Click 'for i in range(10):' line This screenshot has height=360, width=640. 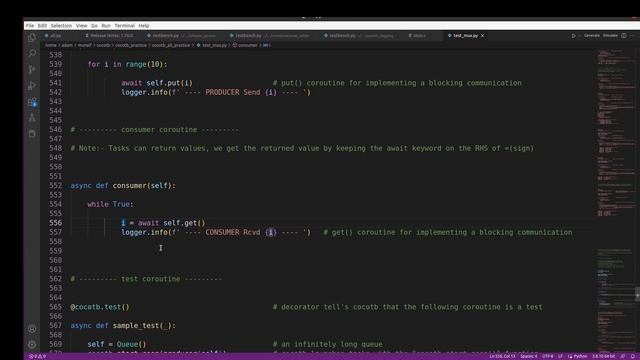(127, 64)
